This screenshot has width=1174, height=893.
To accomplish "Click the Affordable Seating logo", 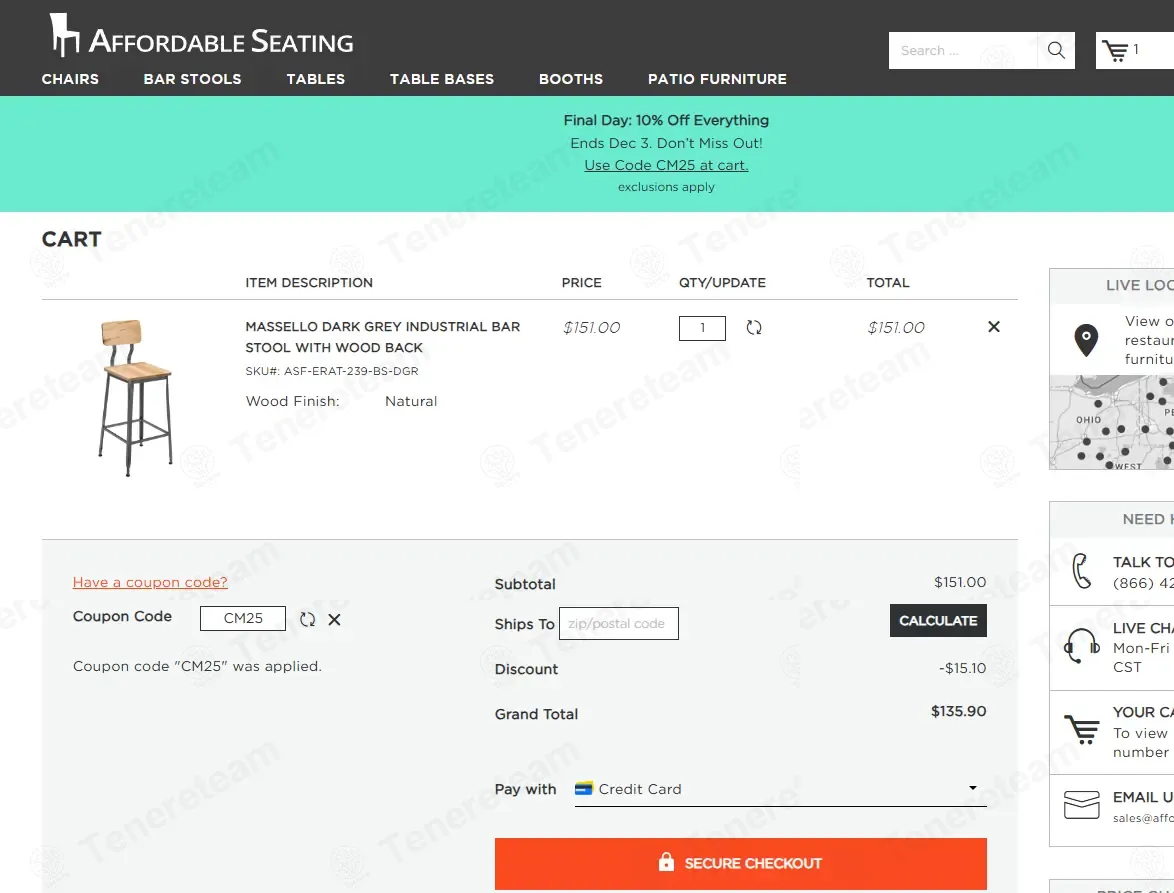I will point(201,35).
